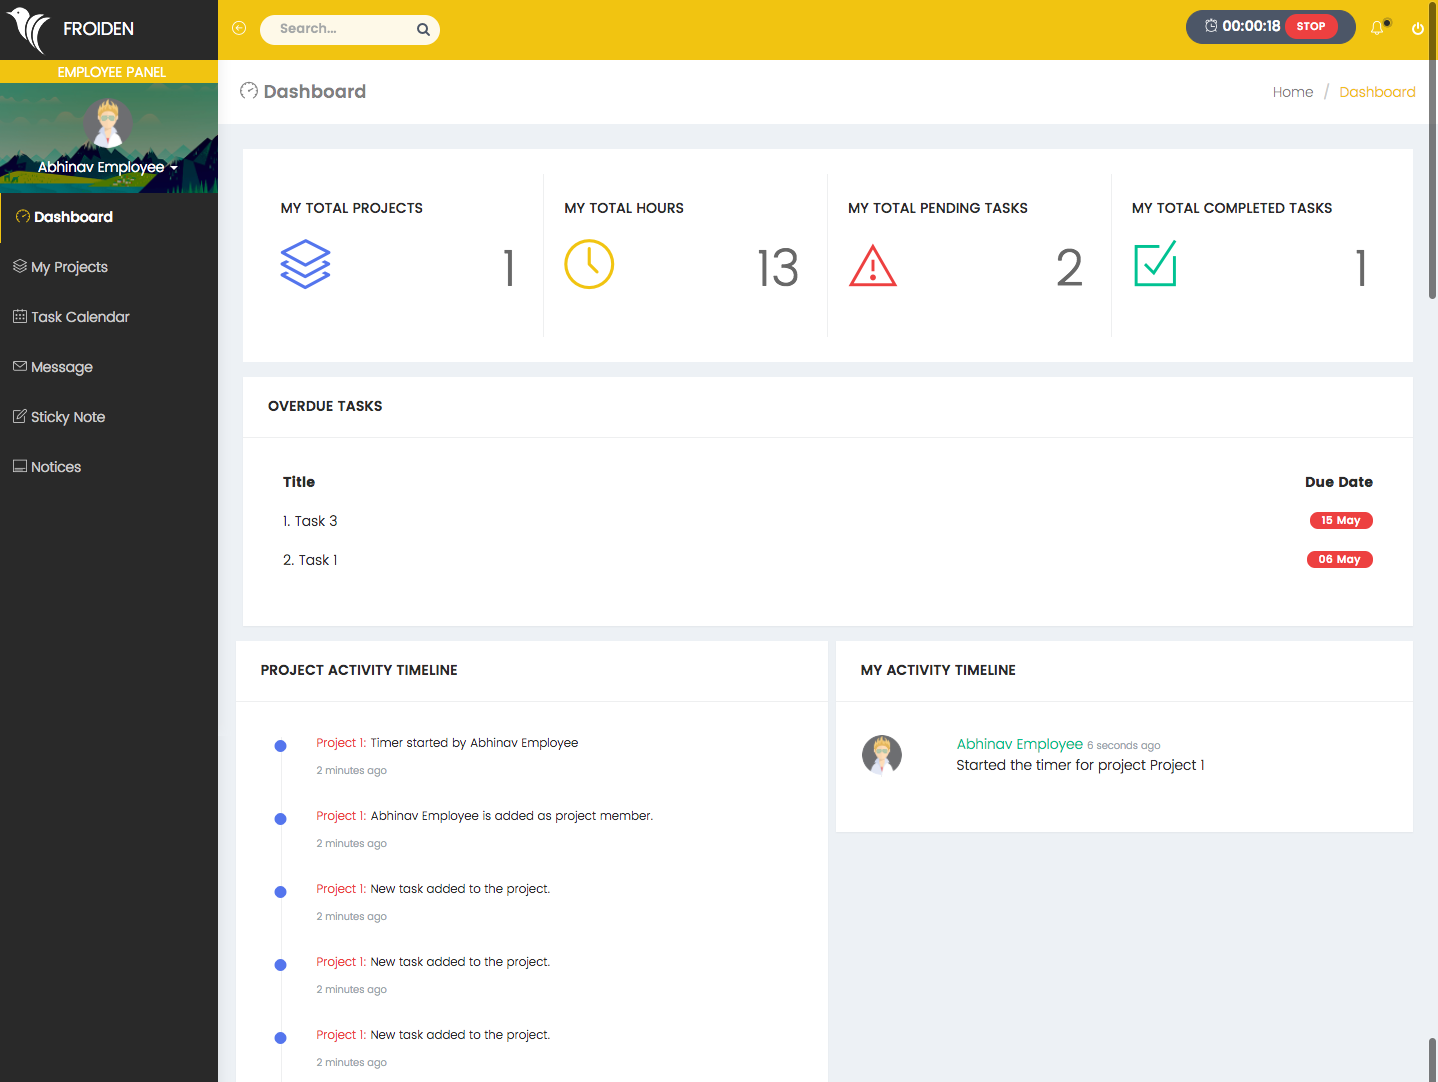Click the 15 May due date badge
Image resolution: width=1438 pixels, height=1082 pixels.
point(1340,520)
